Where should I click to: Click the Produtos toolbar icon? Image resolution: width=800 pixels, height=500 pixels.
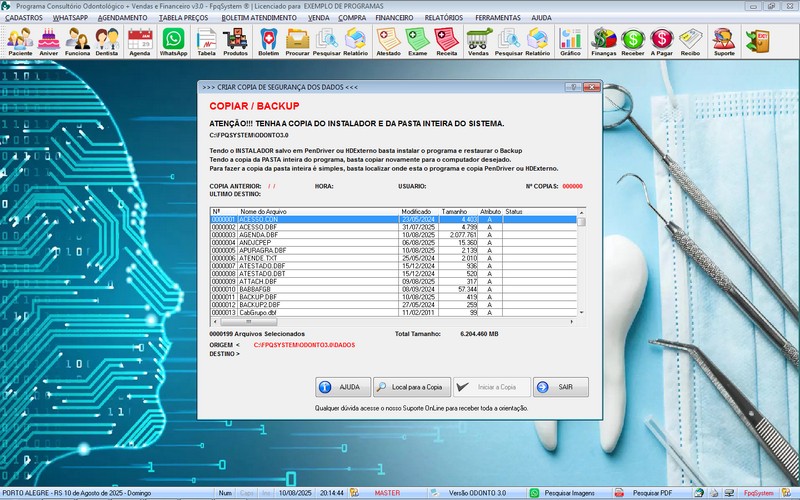coord(236,41)
